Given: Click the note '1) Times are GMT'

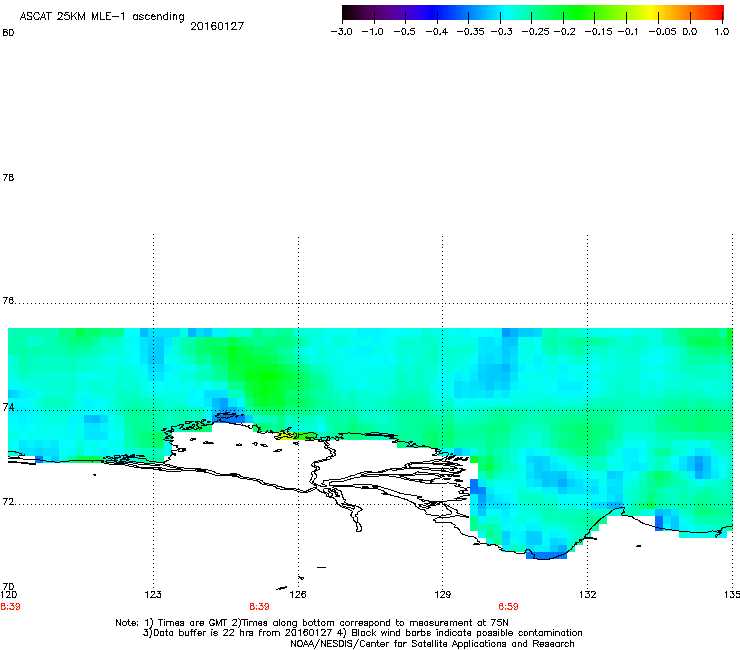Looking at the screenshot, I should point(187,623).
